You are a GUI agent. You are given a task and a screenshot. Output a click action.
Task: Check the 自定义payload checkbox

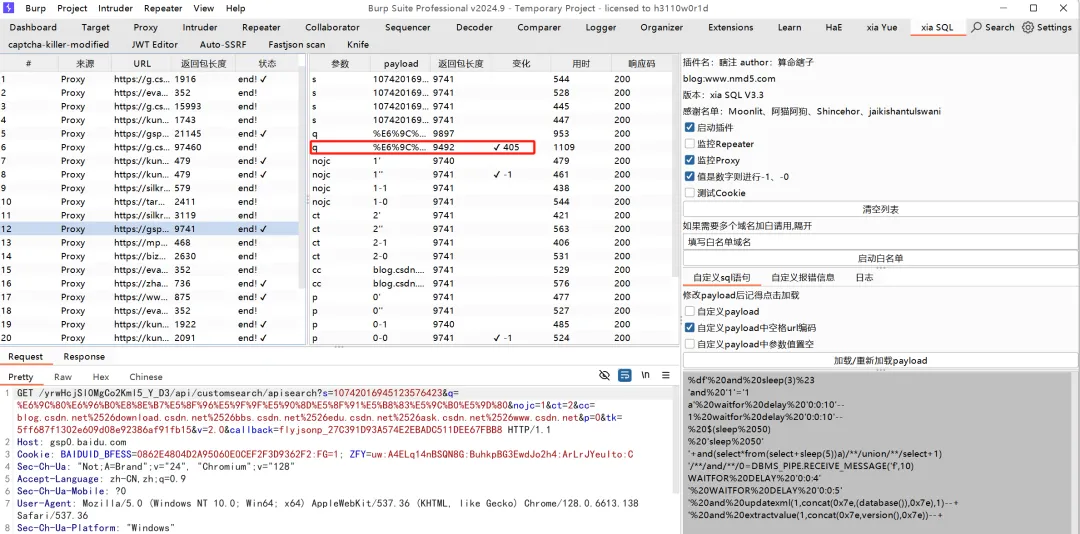click(689, 311)
